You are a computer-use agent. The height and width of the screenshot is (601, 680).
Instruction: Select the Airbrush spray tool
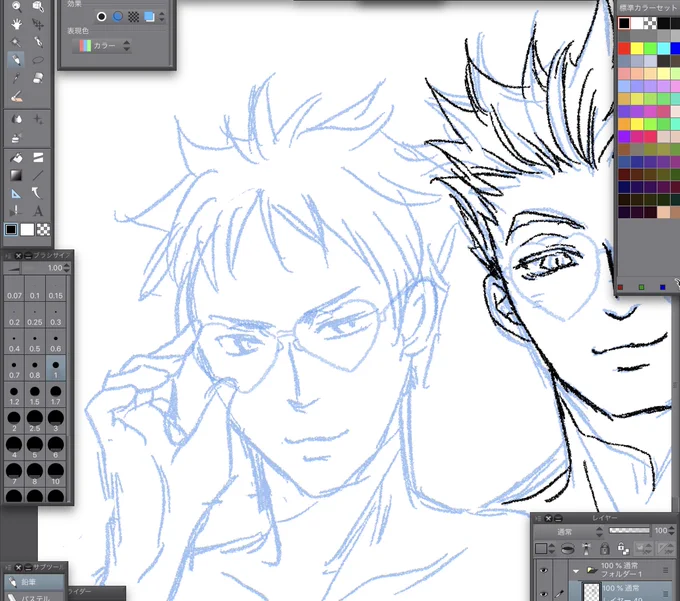[16, 138]
